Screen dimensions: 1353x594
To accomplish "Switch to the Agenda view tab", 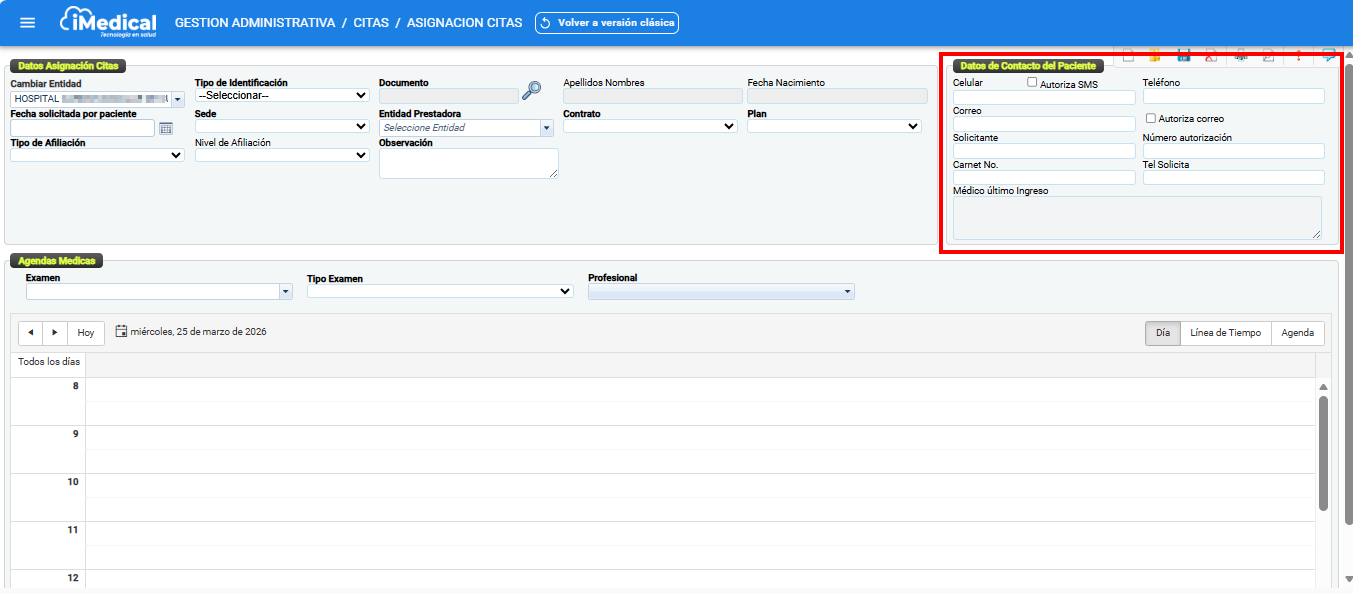I will tap(1297, 333).
